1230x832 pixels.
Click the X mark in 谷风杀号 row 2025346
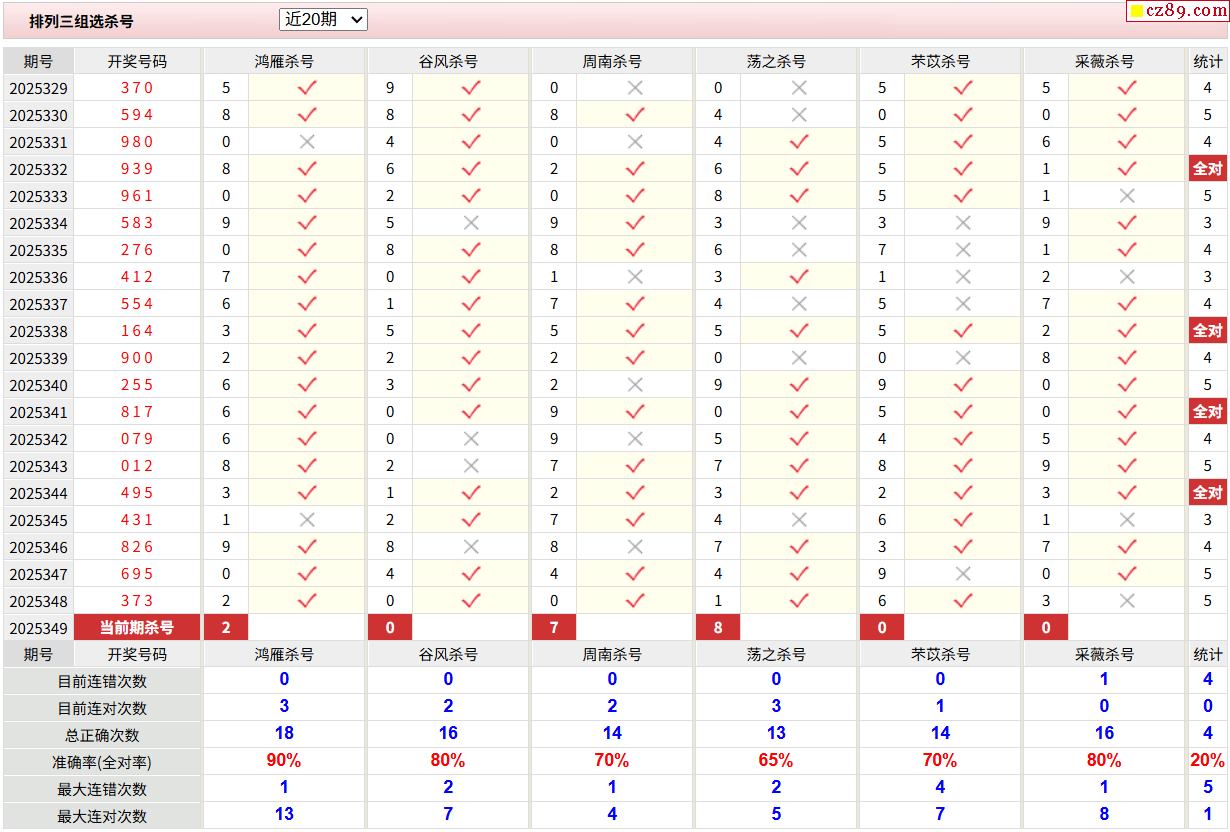click(471, 547)
